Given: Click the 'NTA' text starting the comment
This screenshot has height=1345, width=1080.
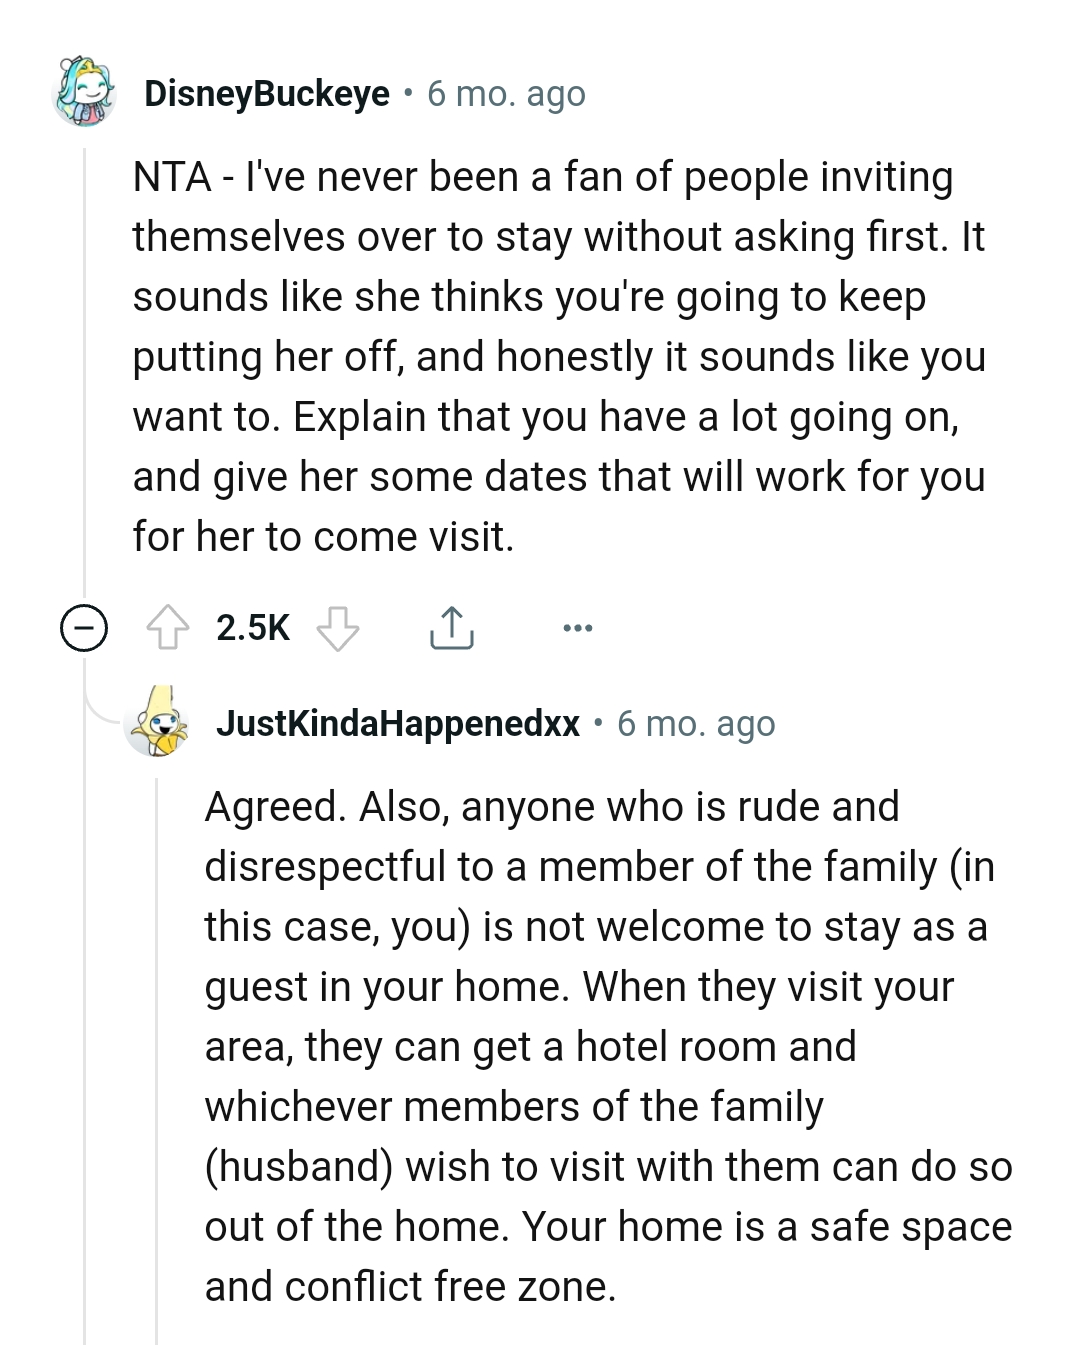Looking at the screenshot, I should (171, 177).
